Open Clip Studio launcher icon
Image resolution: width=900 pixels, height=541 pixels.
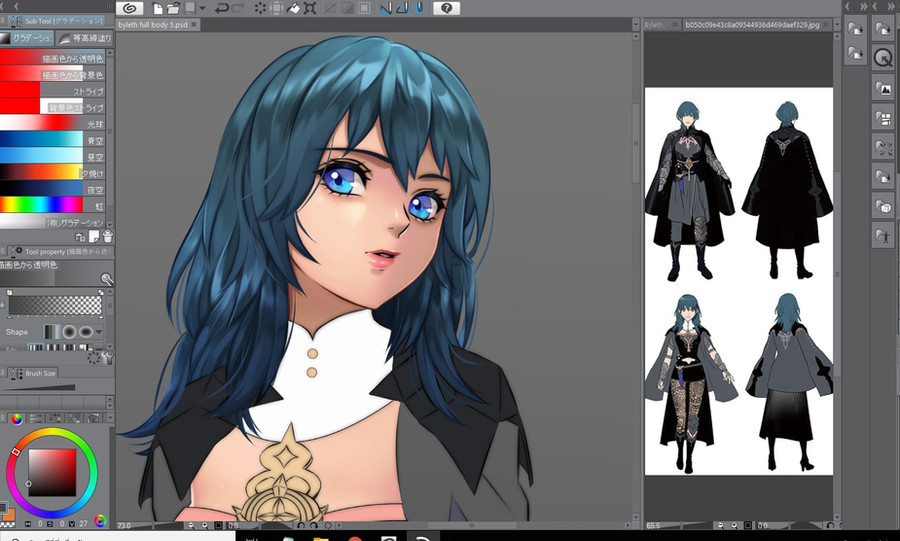click(x=129, y=8)
